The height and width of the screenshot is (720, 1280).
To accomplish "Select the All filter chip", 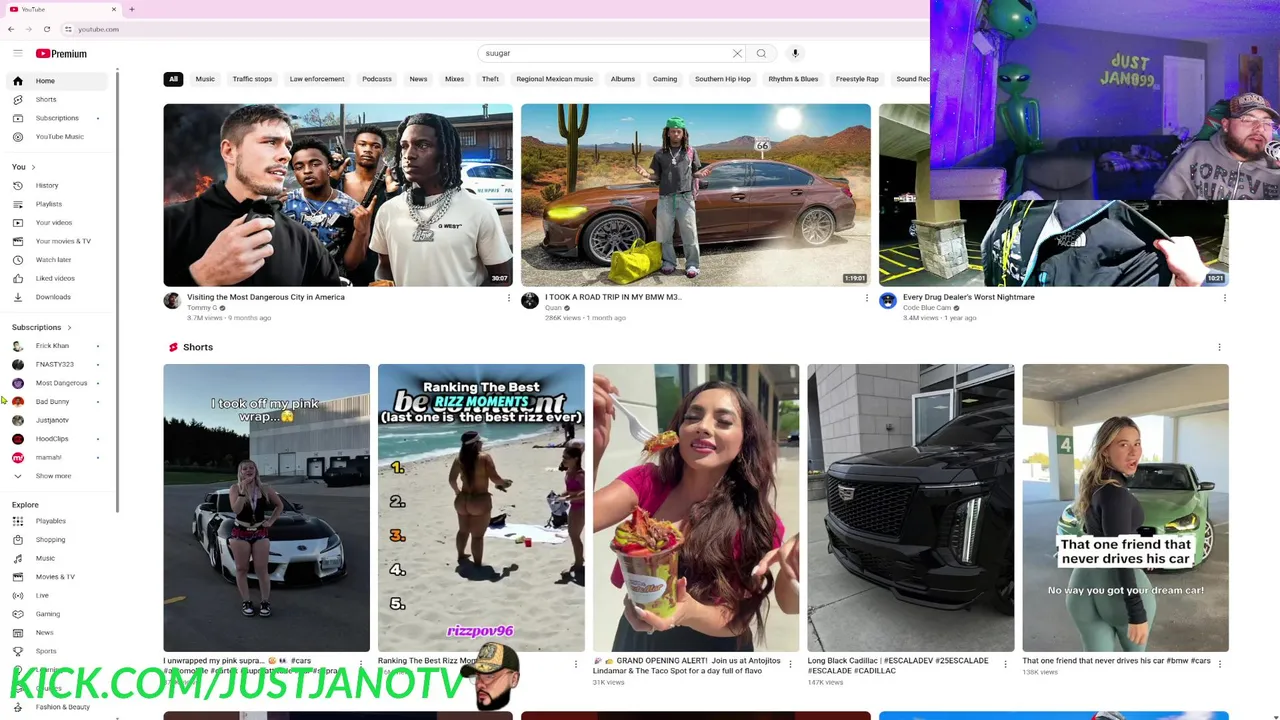I will [x=173, y=79].
